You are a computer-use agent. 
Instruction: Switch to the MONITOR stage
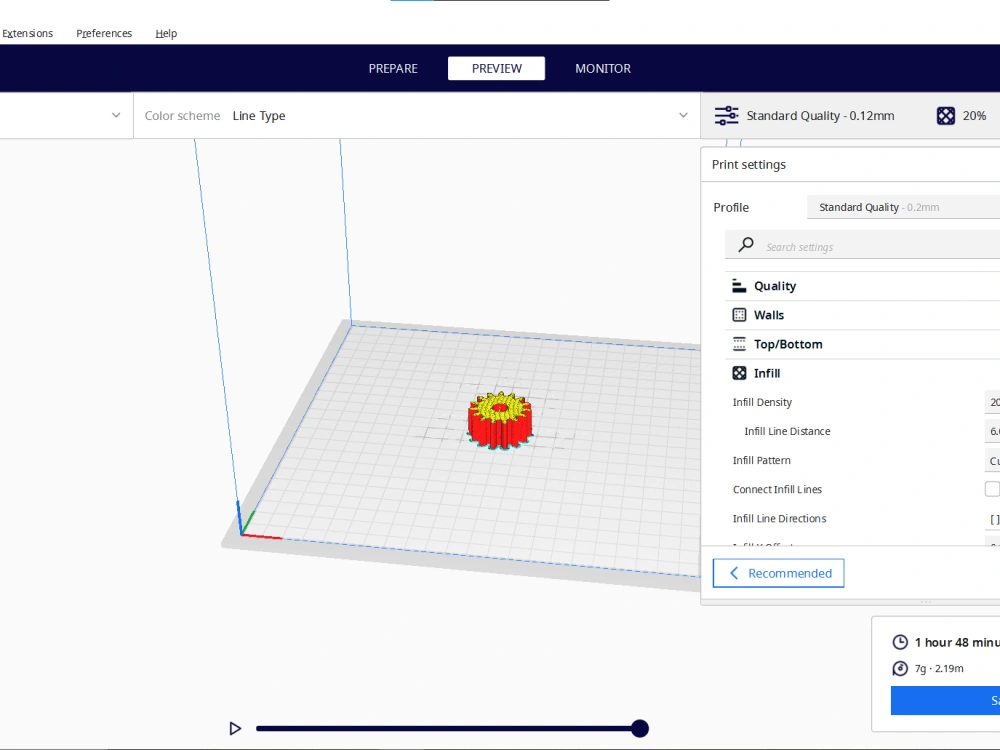point(603,68)
